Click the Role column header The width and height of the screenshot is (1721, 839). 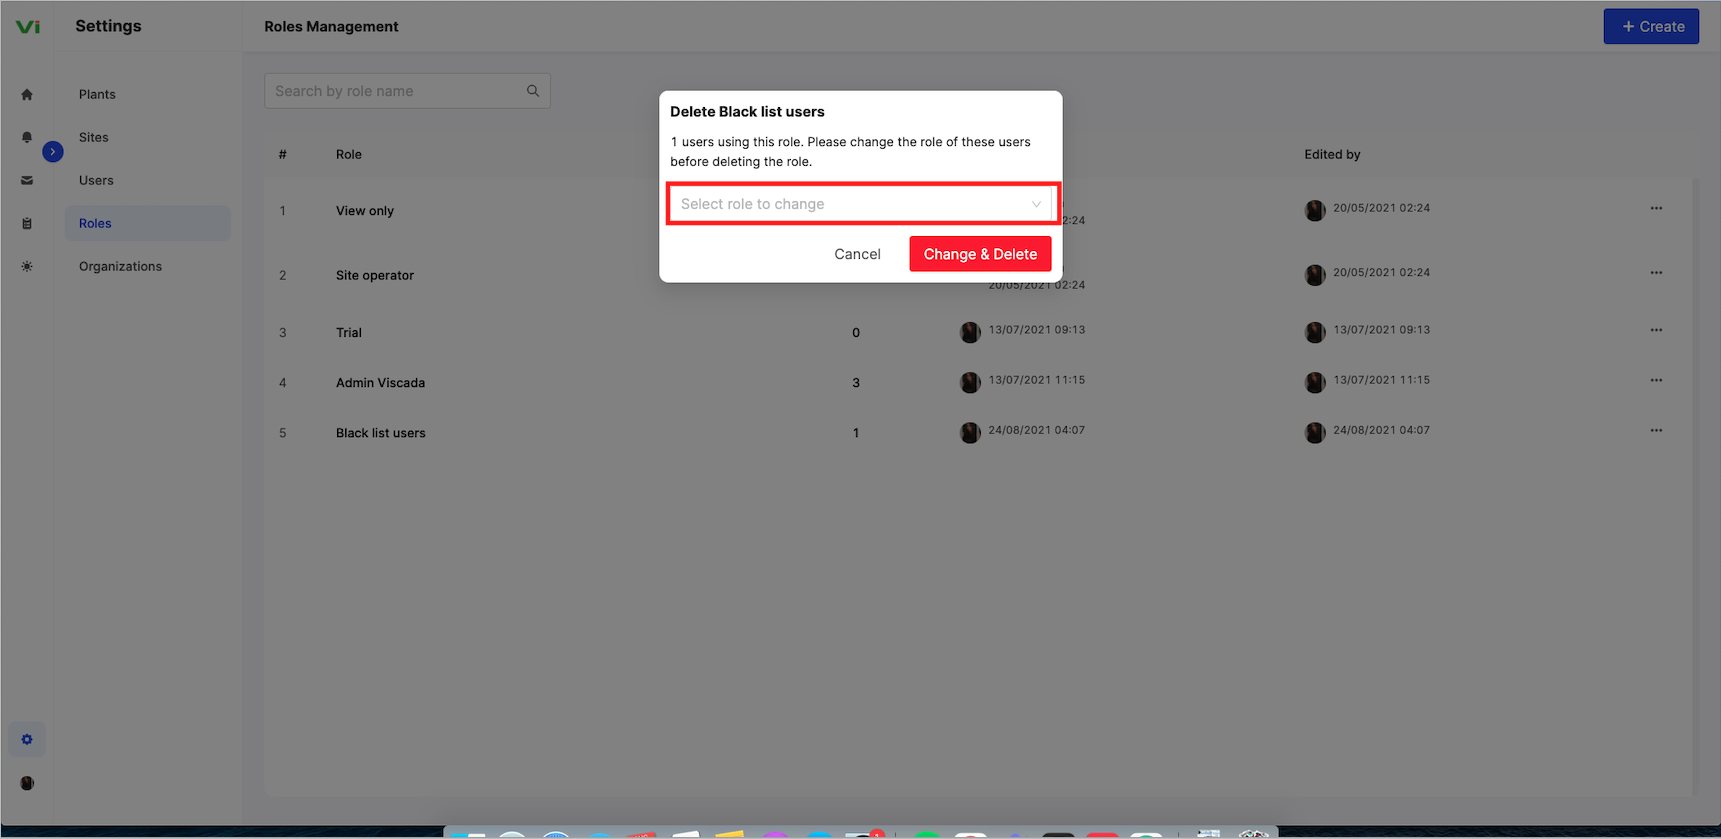pos(349,155)
